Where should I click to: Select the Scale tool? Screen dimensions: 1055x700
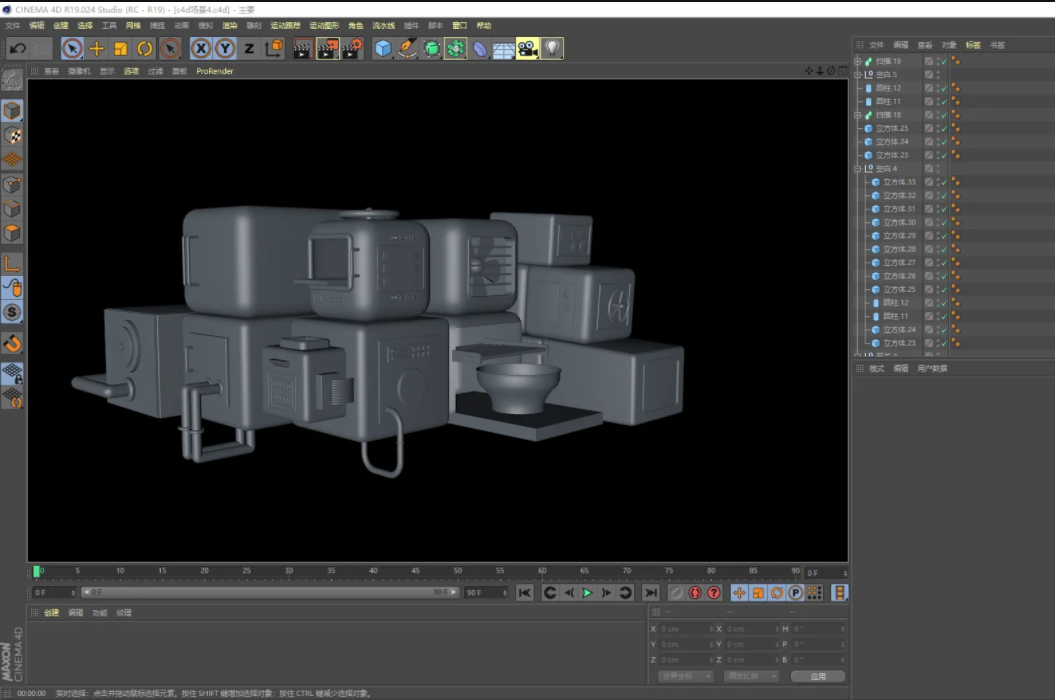click(120, 48)
